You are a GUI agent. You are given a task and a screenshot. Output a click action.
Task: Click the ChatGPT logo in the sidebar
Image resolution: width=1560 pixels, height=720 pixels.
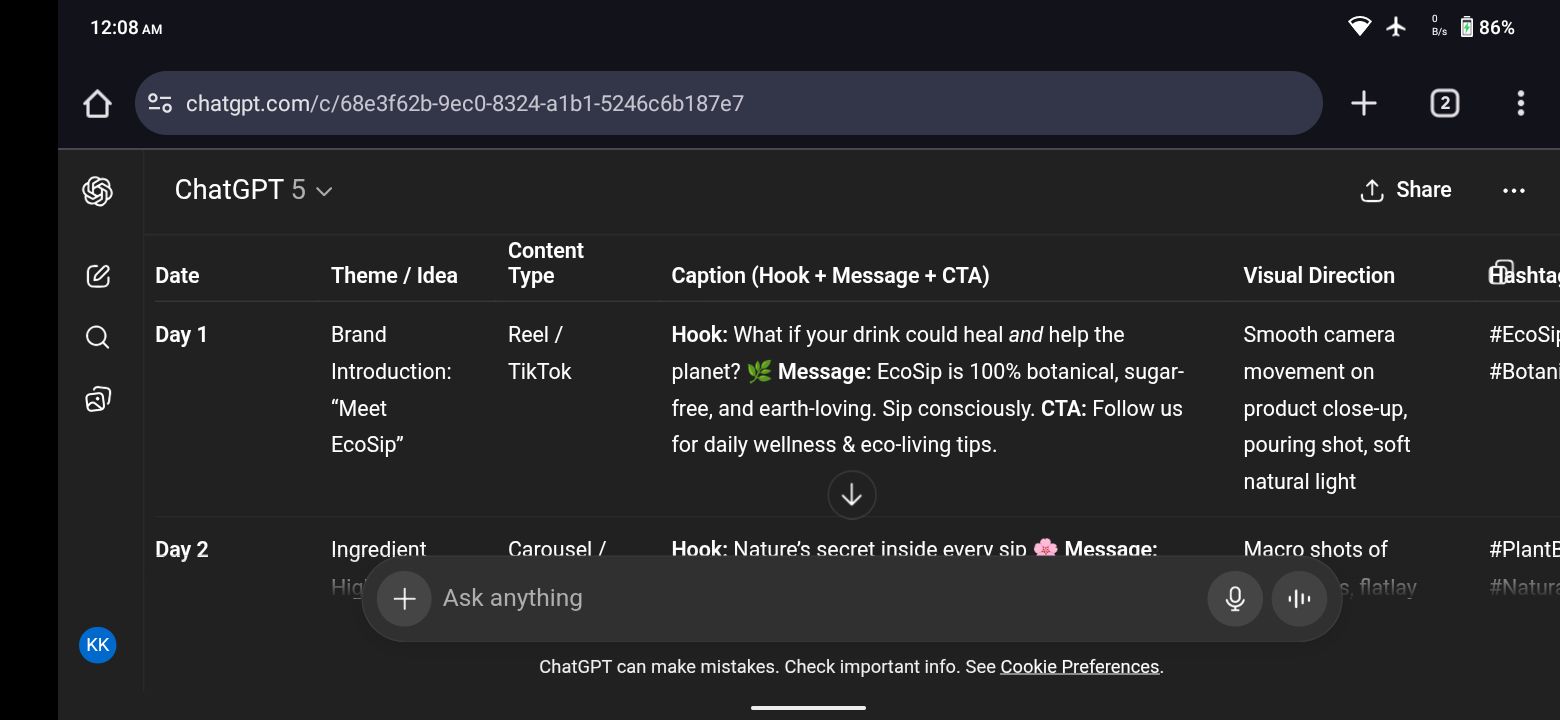click(97, 191)
